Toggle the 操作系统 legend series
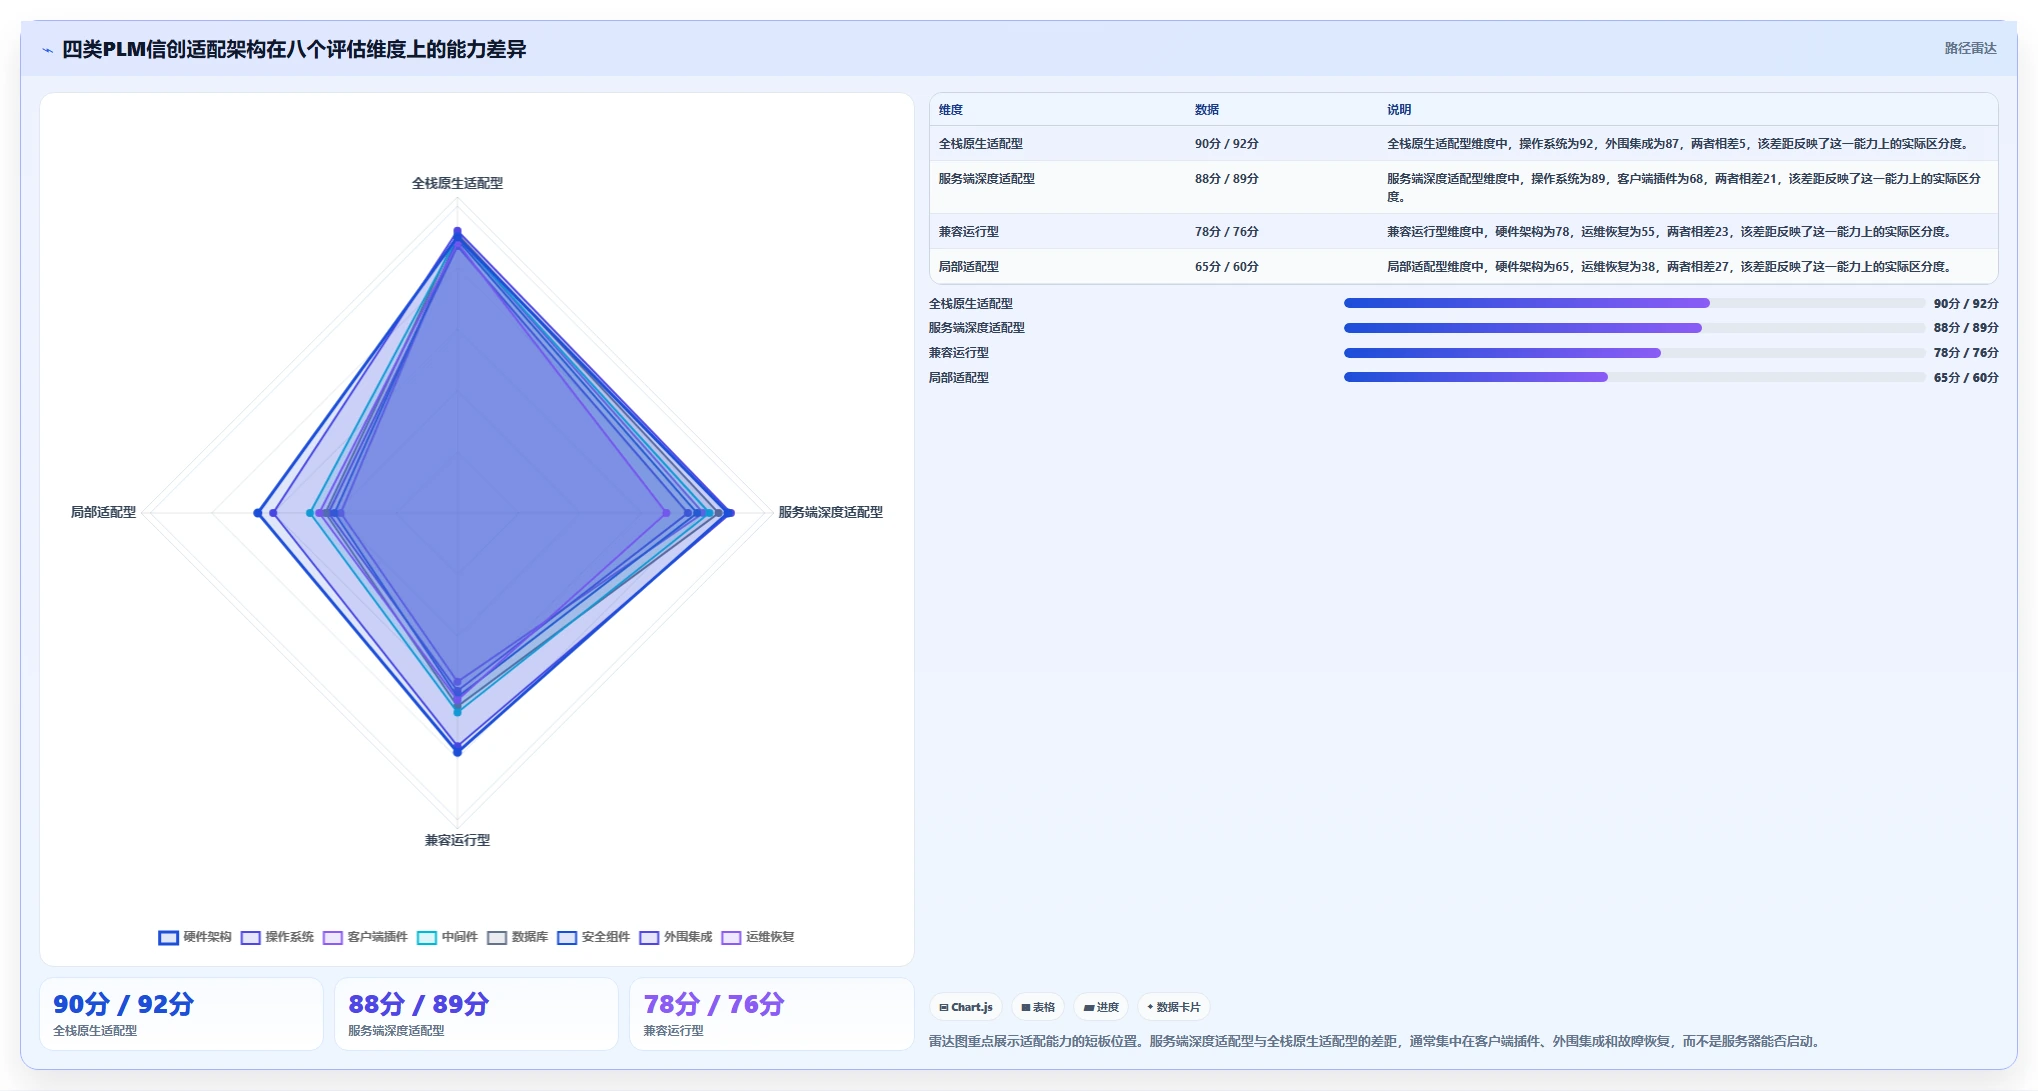 pos(277,937)
